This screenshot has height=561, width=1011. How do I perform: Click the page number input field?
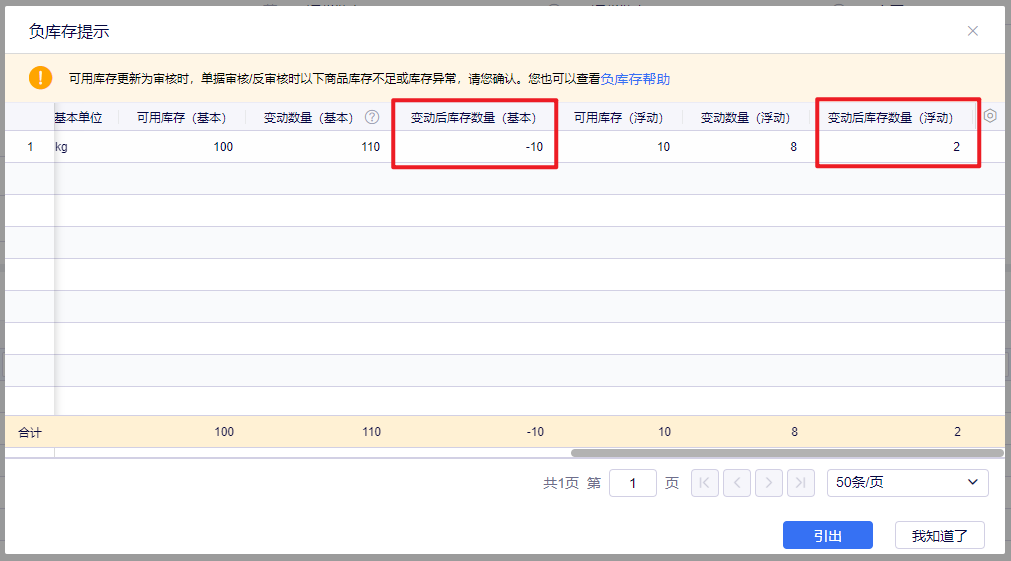coord(632,483)
